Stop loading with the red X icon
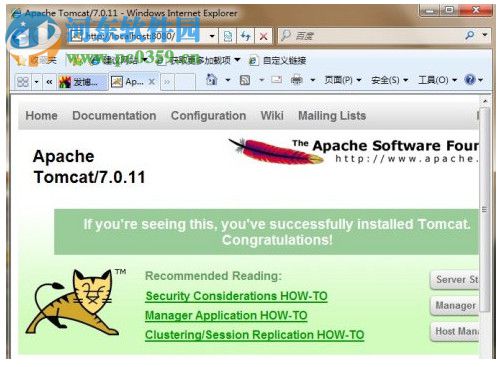The height and width of the screenshot is (367, 501). 264,36
